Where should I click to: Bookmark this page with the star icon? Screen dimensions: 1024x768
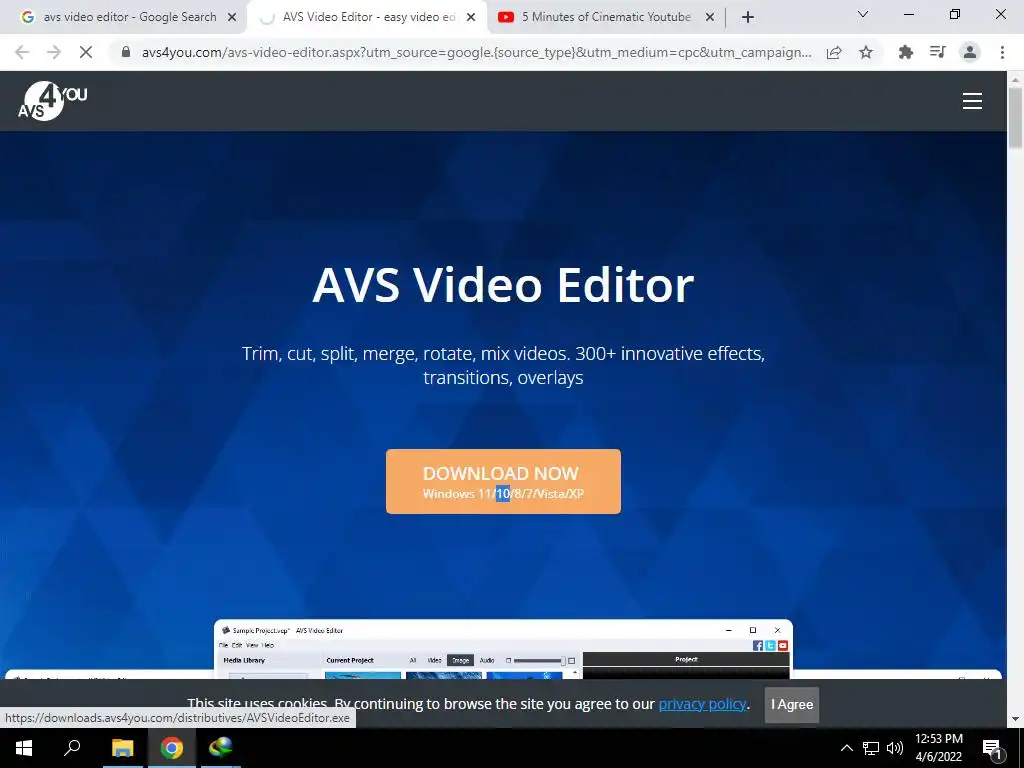(x=866, y=52)
